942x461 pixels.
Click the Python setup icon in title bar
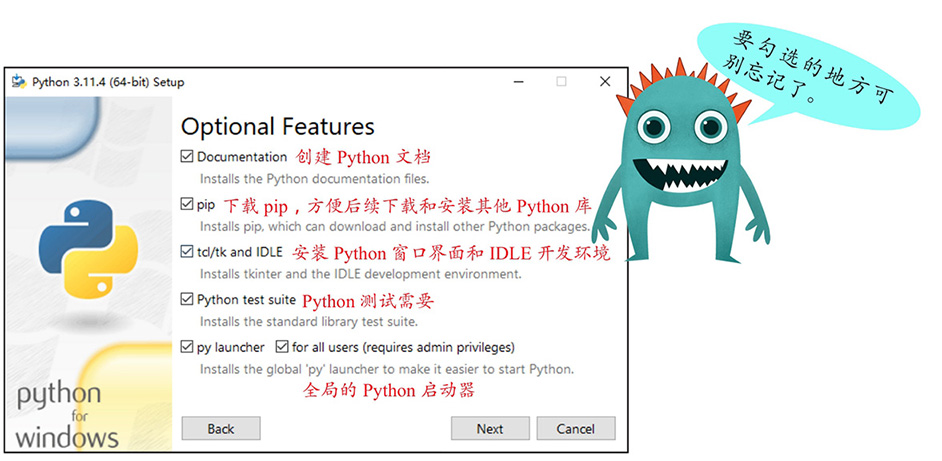pyautogui.click(x=19, y=82)
